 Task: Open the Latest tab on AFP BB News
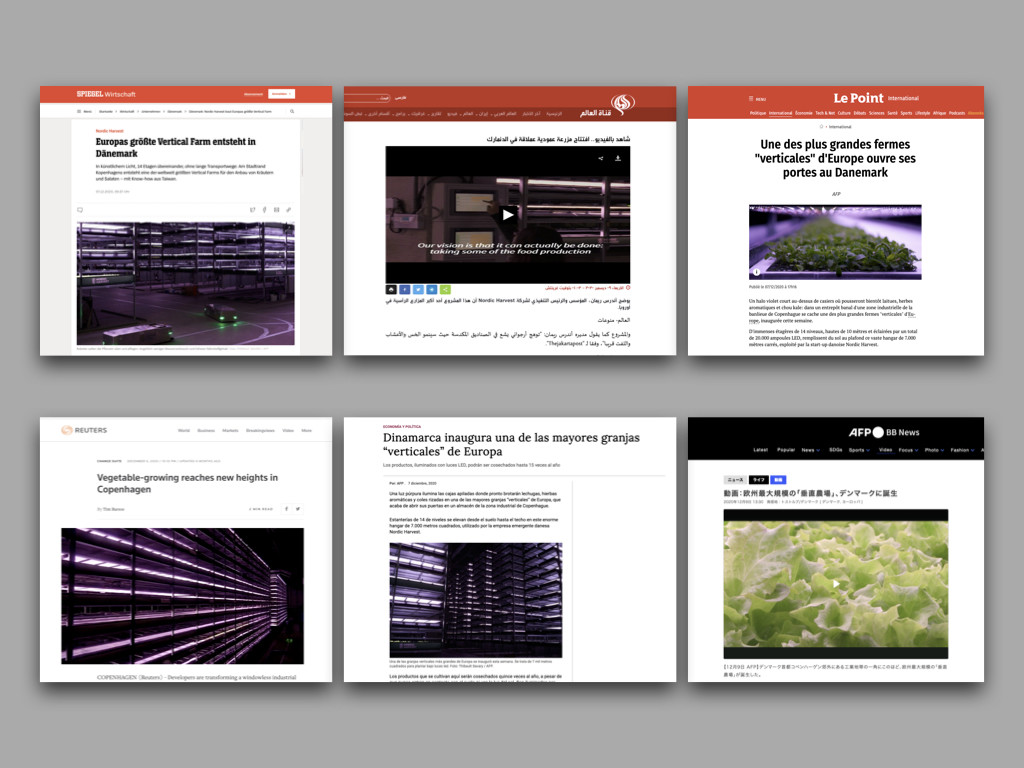pos(760,450)
